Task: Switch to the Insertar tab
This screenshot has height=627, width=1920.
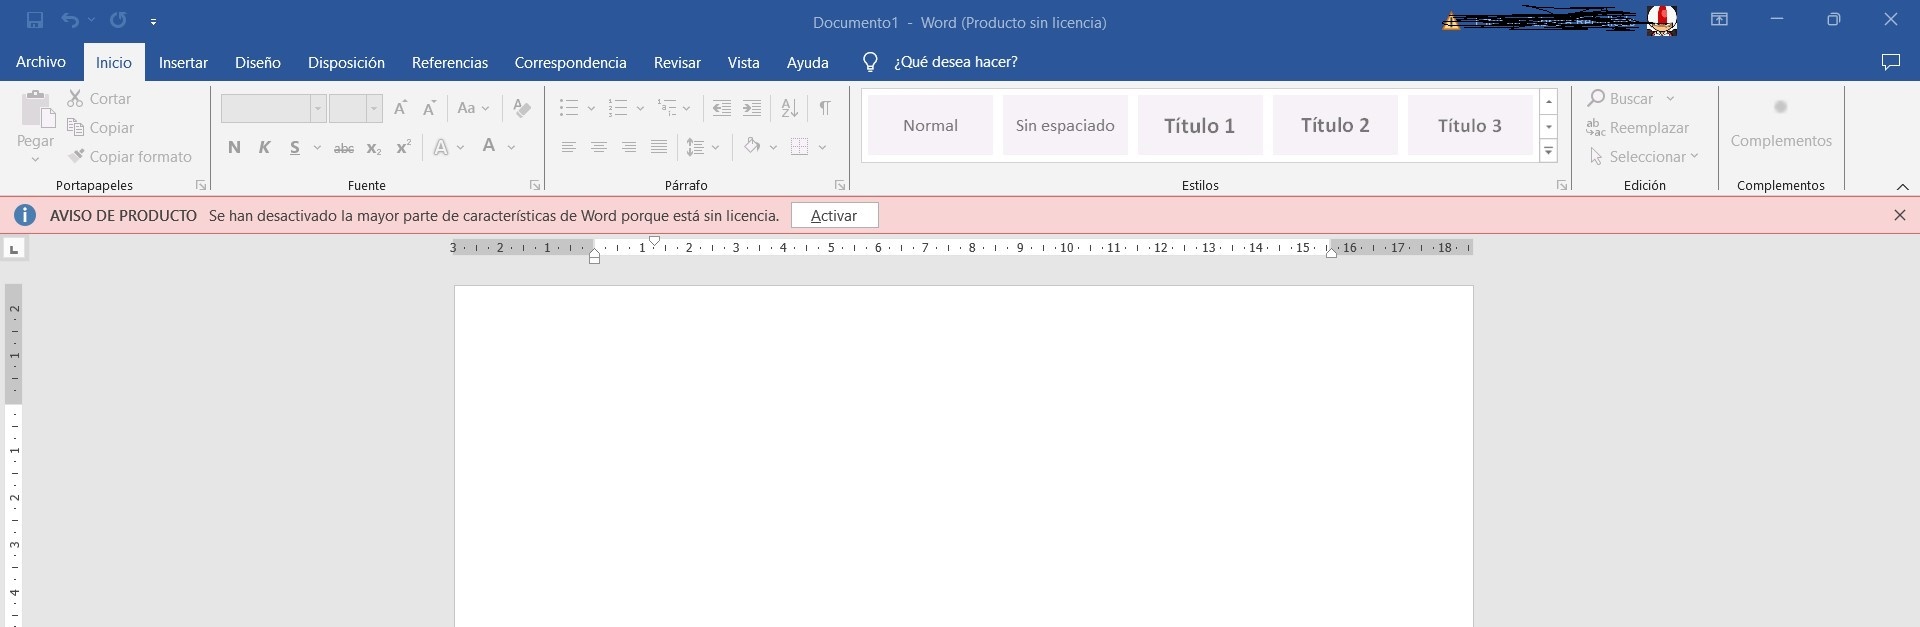Action: tap(183, 62)
